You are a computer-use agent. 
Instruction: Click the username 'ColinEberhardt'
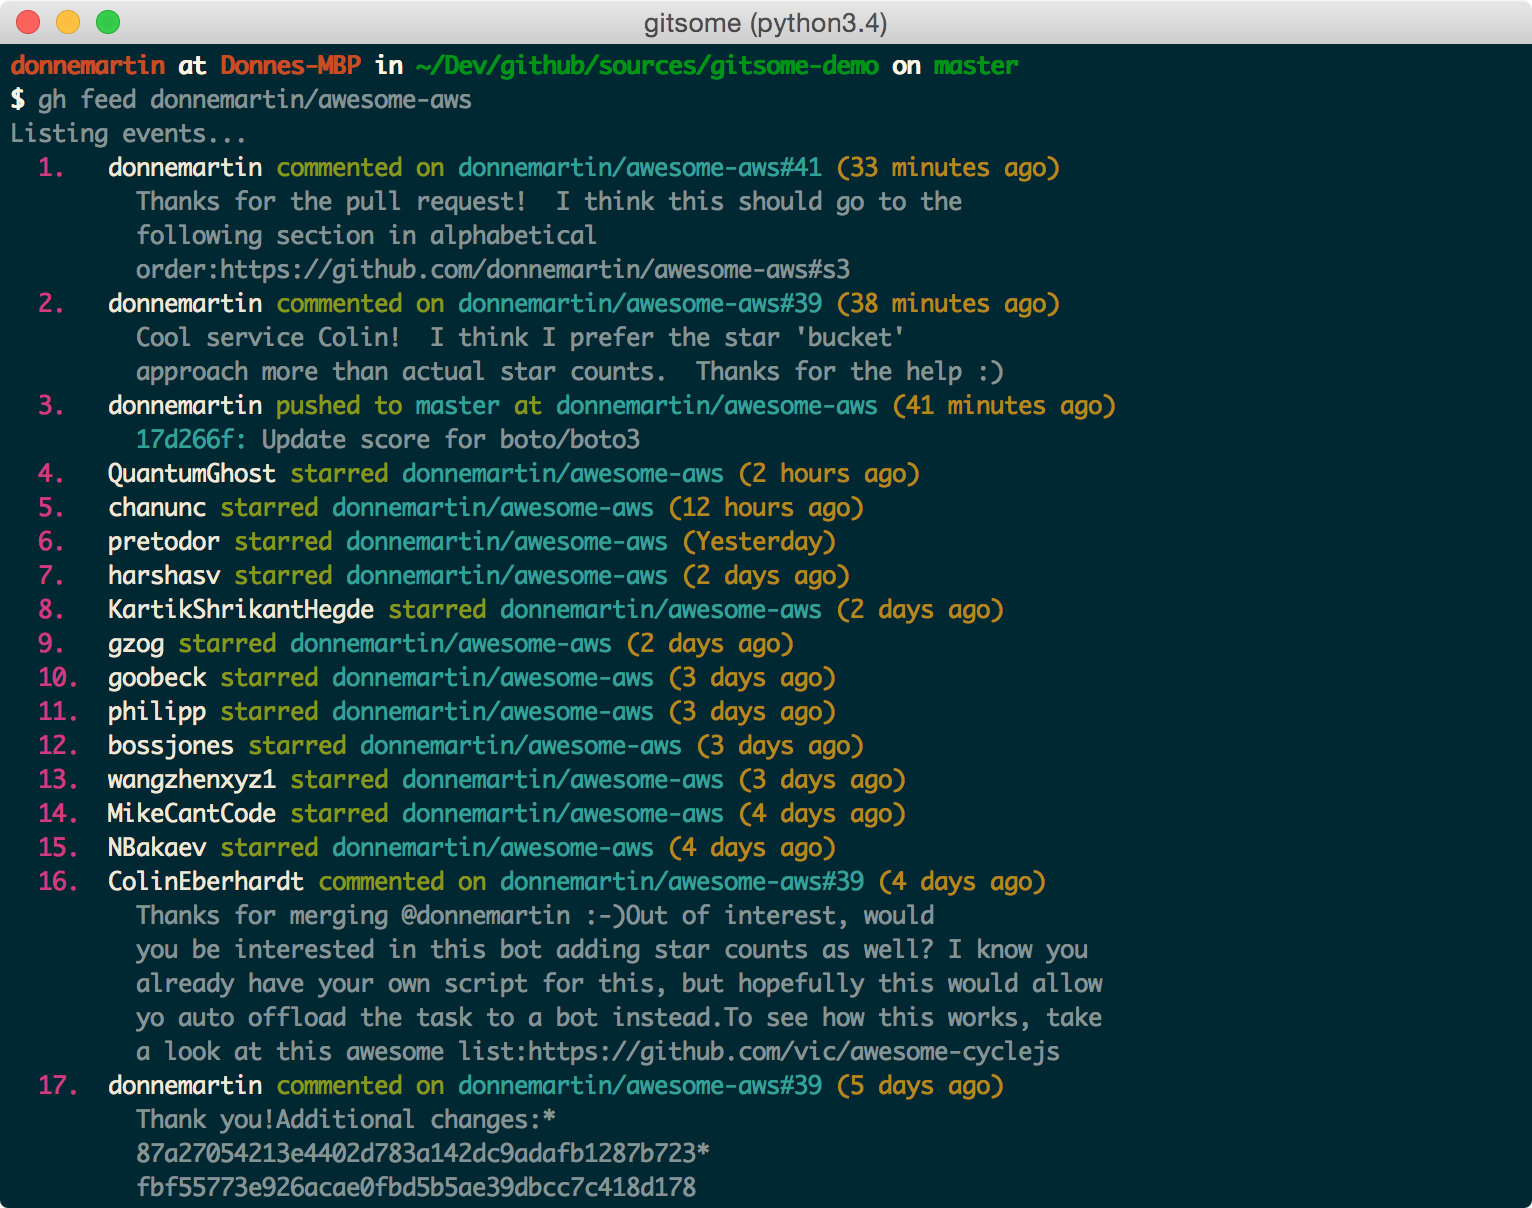pyautogui.click(x=206, y=882)
